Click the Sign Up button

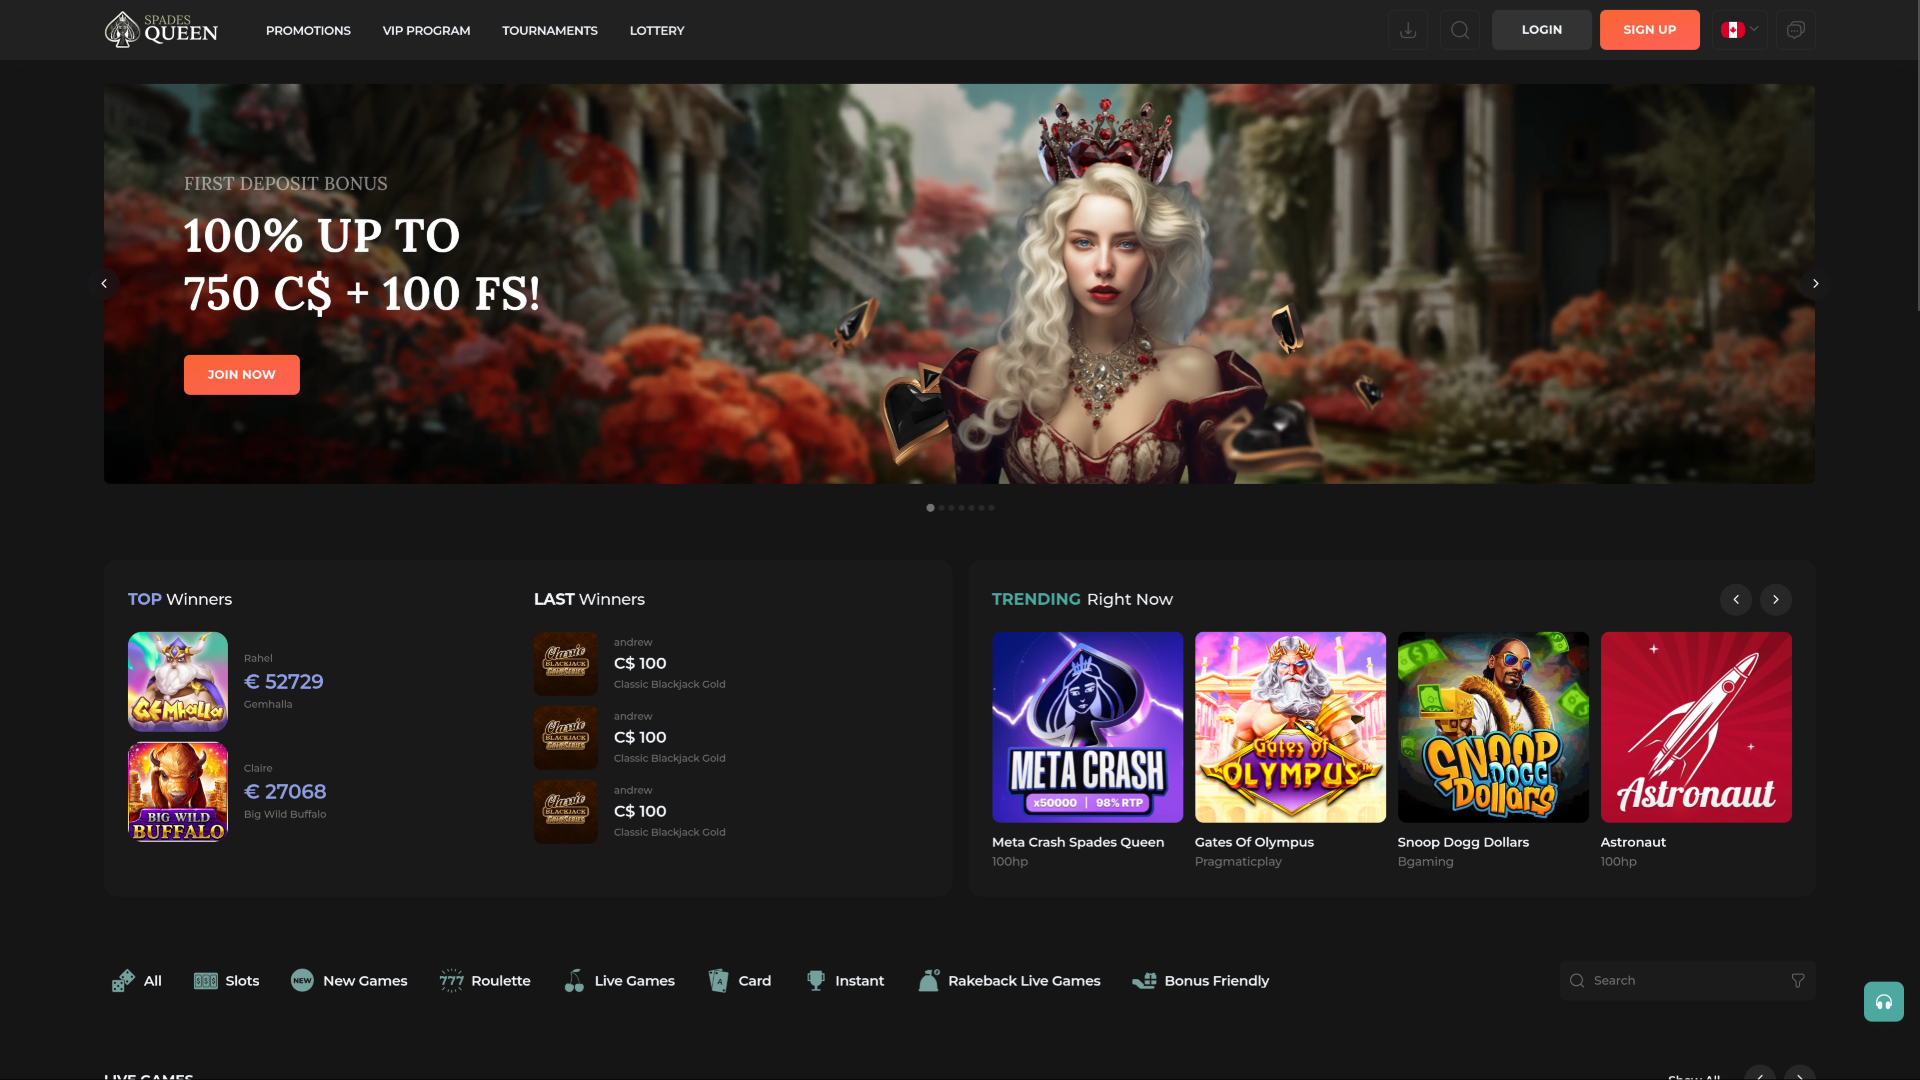(x=1649, y=30)
